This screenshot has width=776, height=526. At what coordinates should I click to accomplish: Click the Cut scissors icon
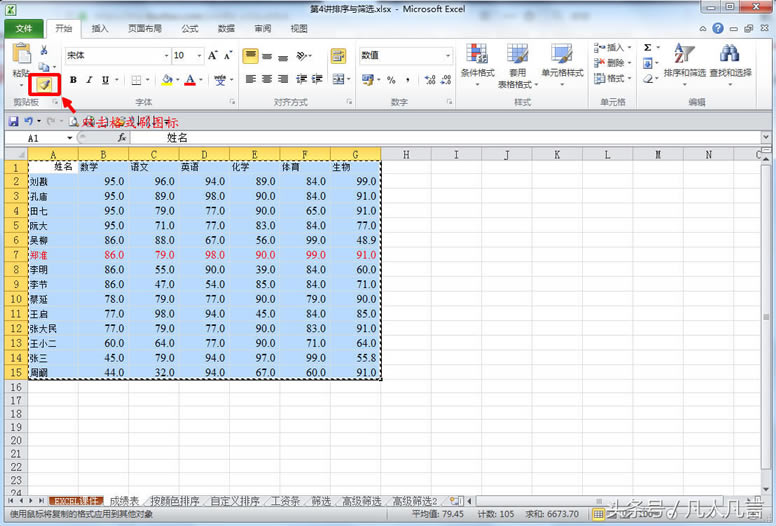click(43, 50)
